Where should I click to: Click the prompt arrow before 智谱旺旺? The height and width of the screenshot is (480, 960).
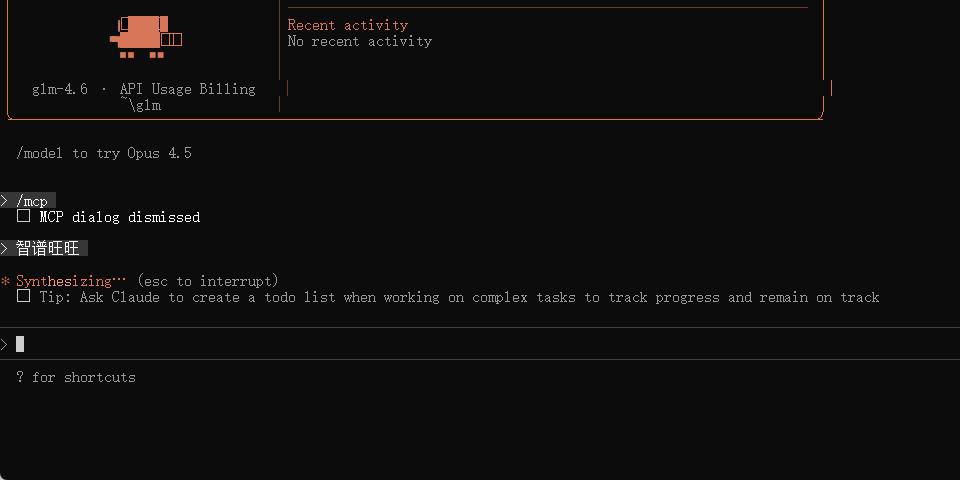[x=5, y=248]
